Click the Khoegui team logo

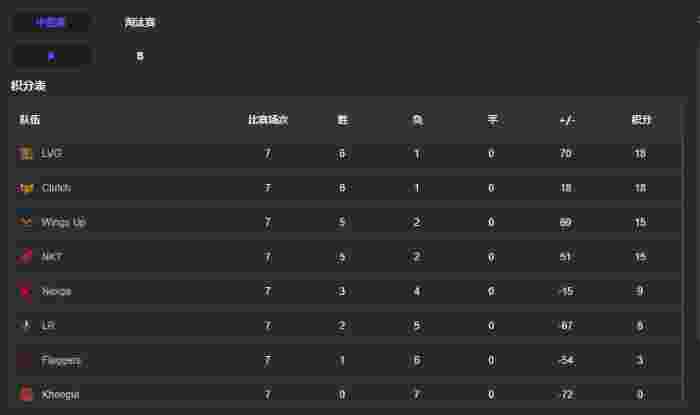tap(26, 394)
